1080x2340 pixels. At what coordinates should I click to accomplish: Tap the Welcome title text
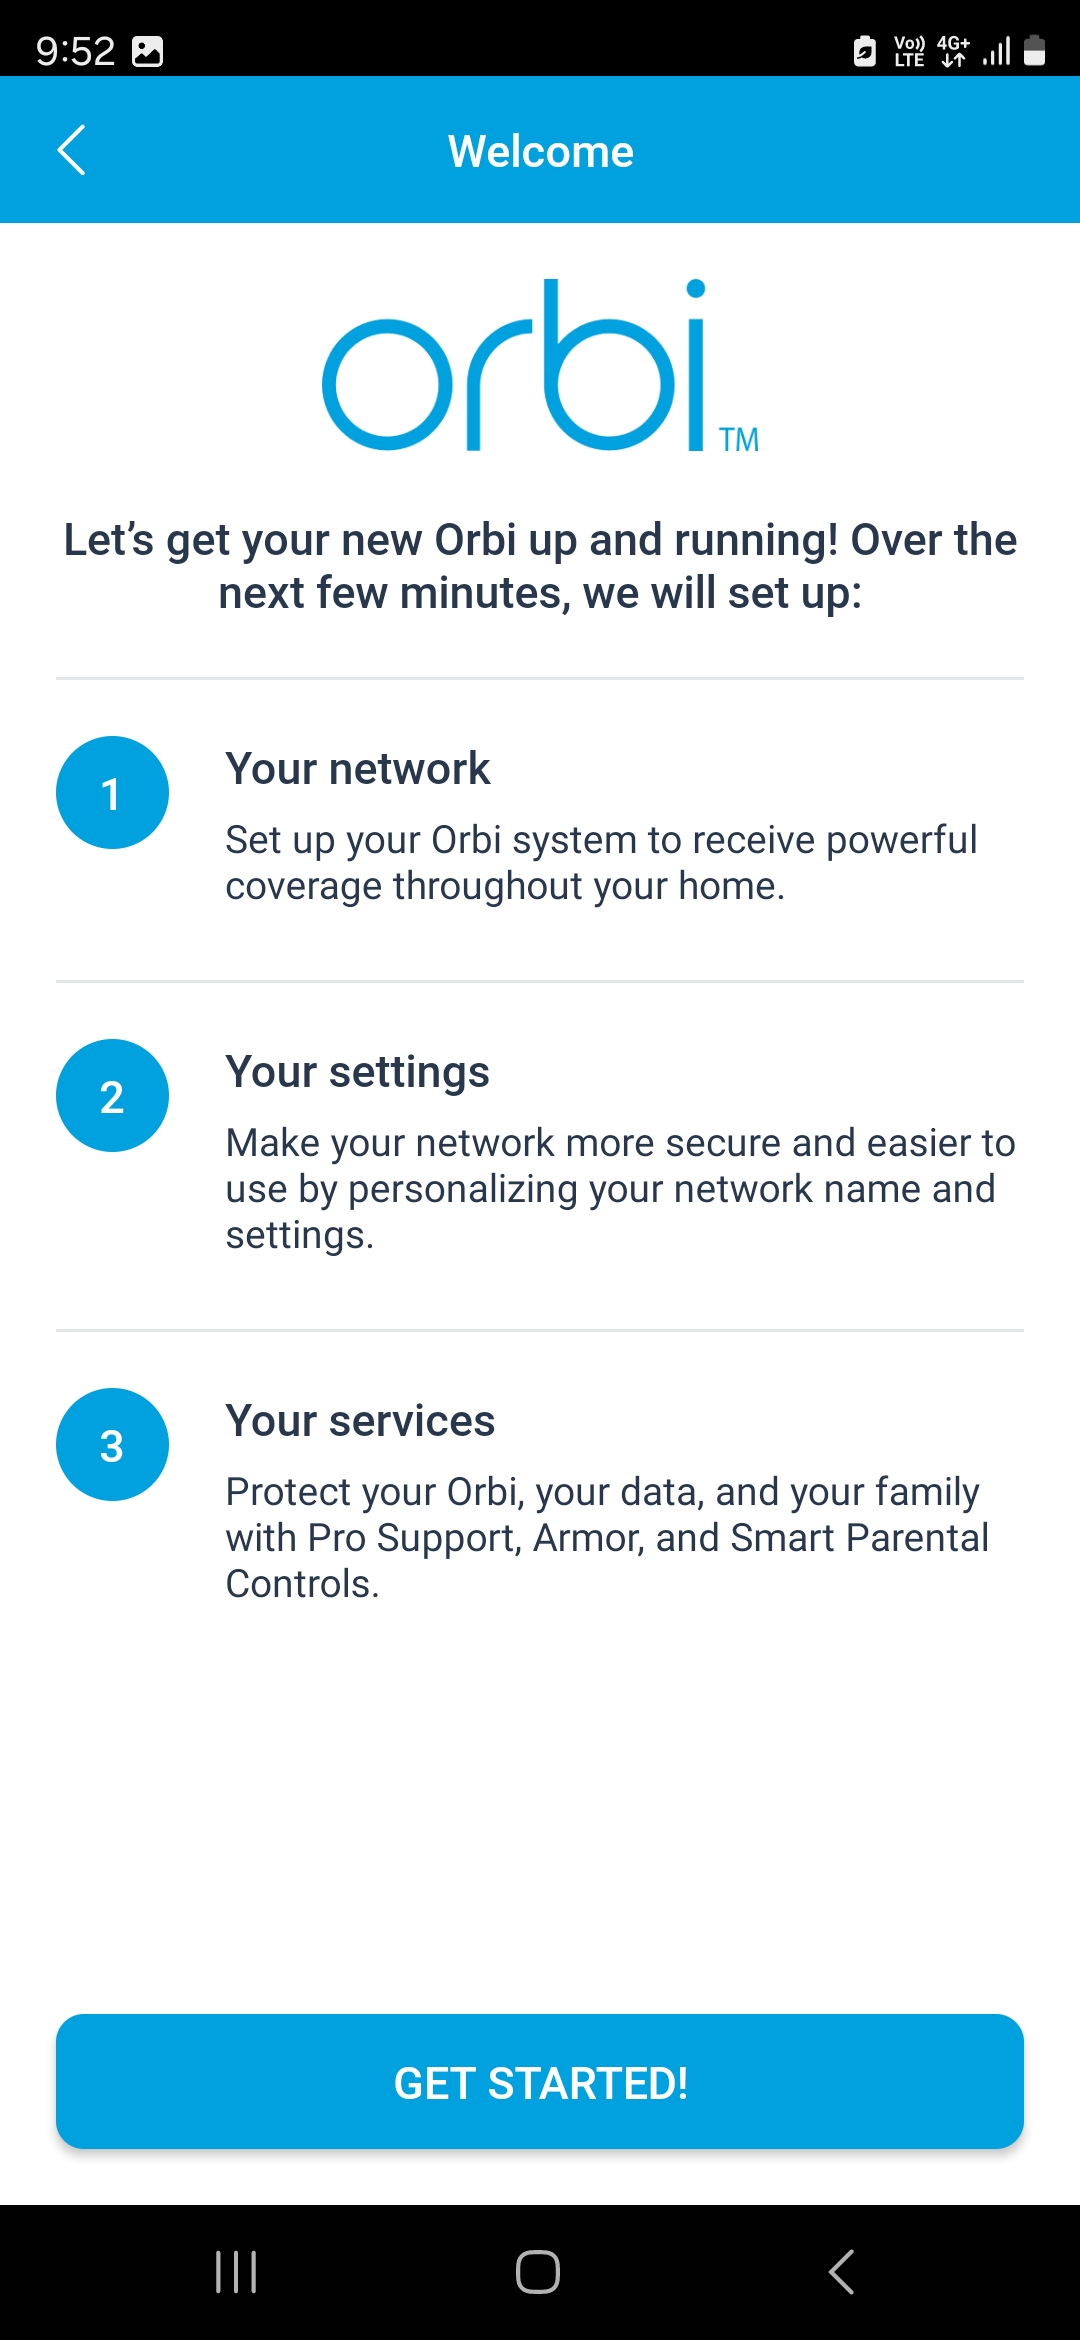click(x=540, y=152)
